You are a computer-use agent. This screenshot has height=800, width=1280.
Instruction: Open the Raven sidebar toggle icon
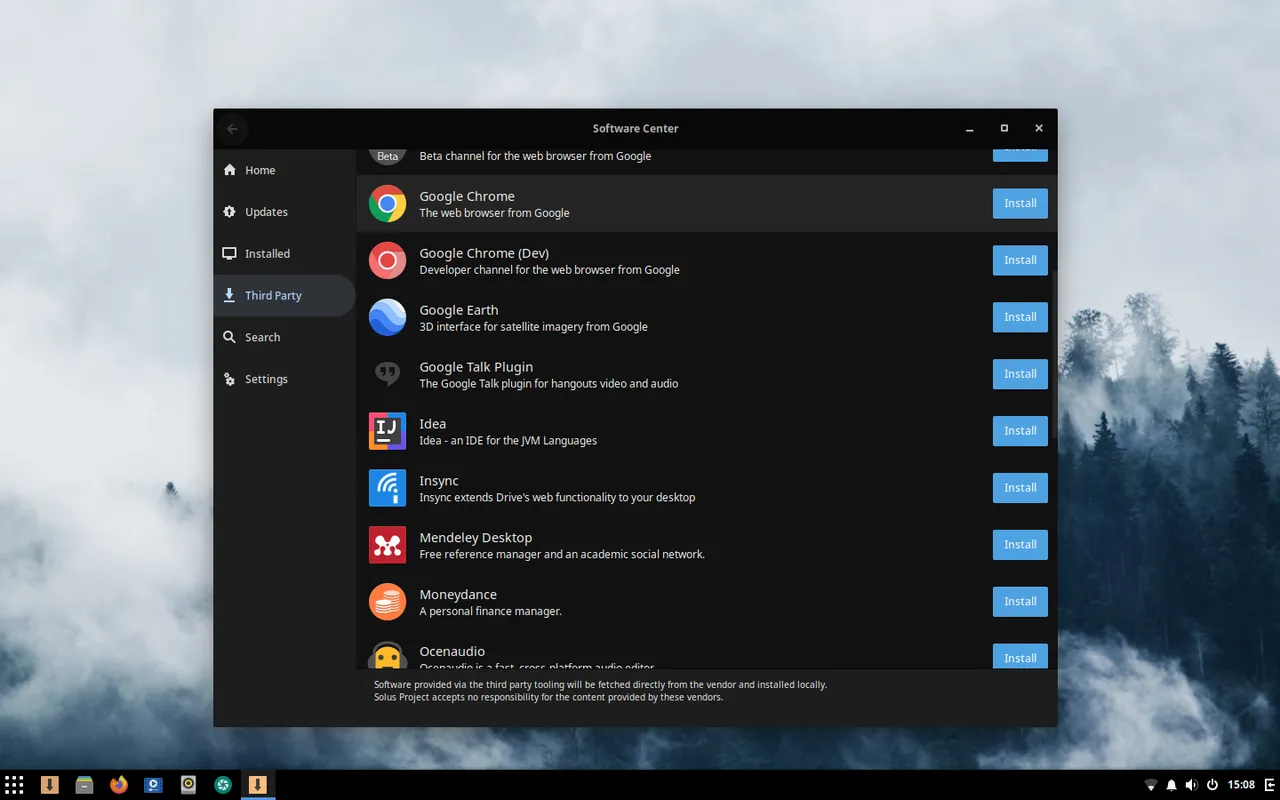tap(1269, 785)
